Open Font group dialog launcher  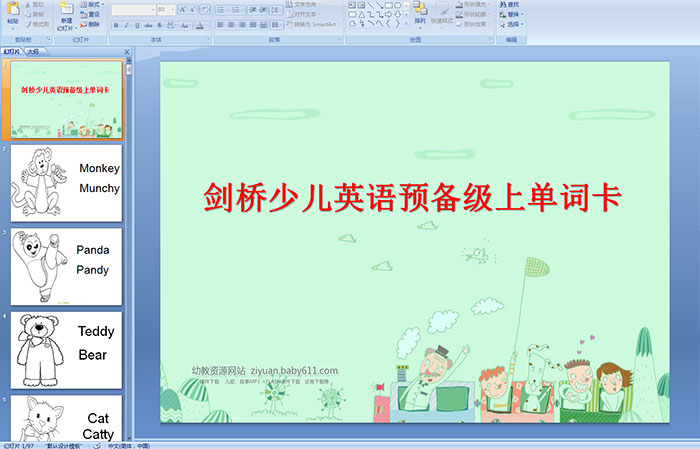(208, 39)
